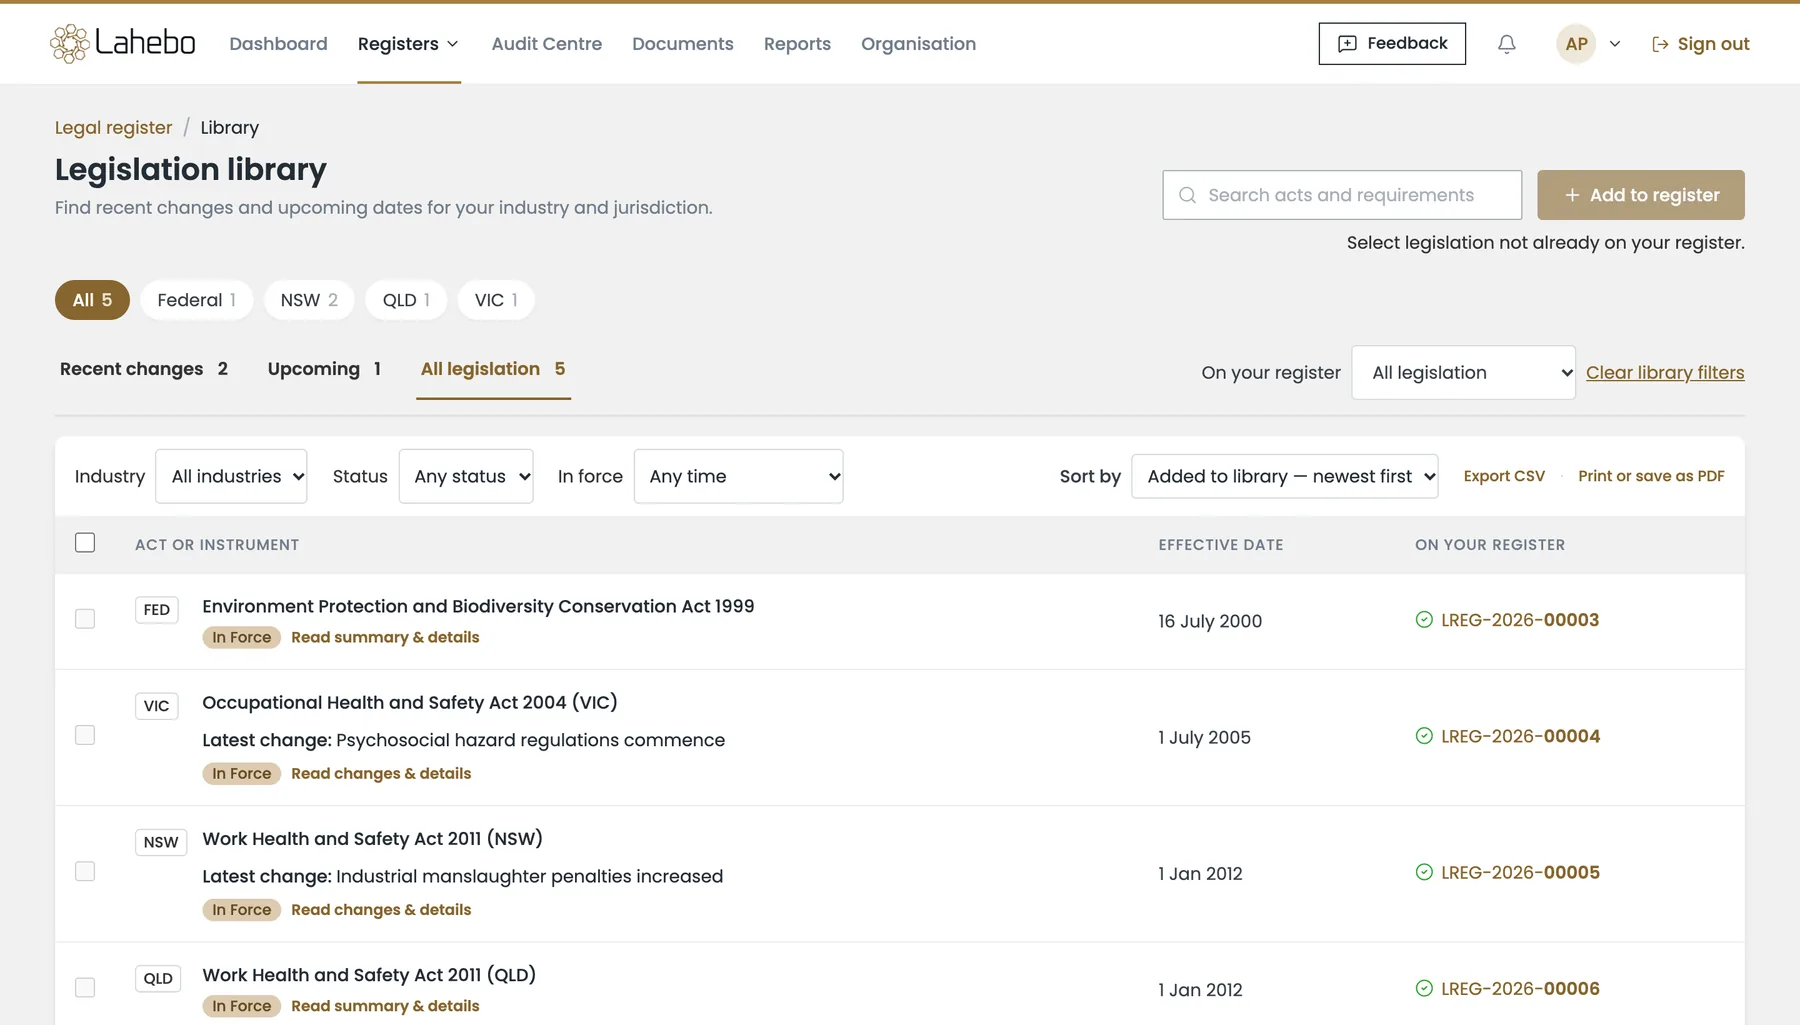Open the Status filter dropdown
Image resolution: width=1800 pixels, height=1025 pixels.
(466, 477)
